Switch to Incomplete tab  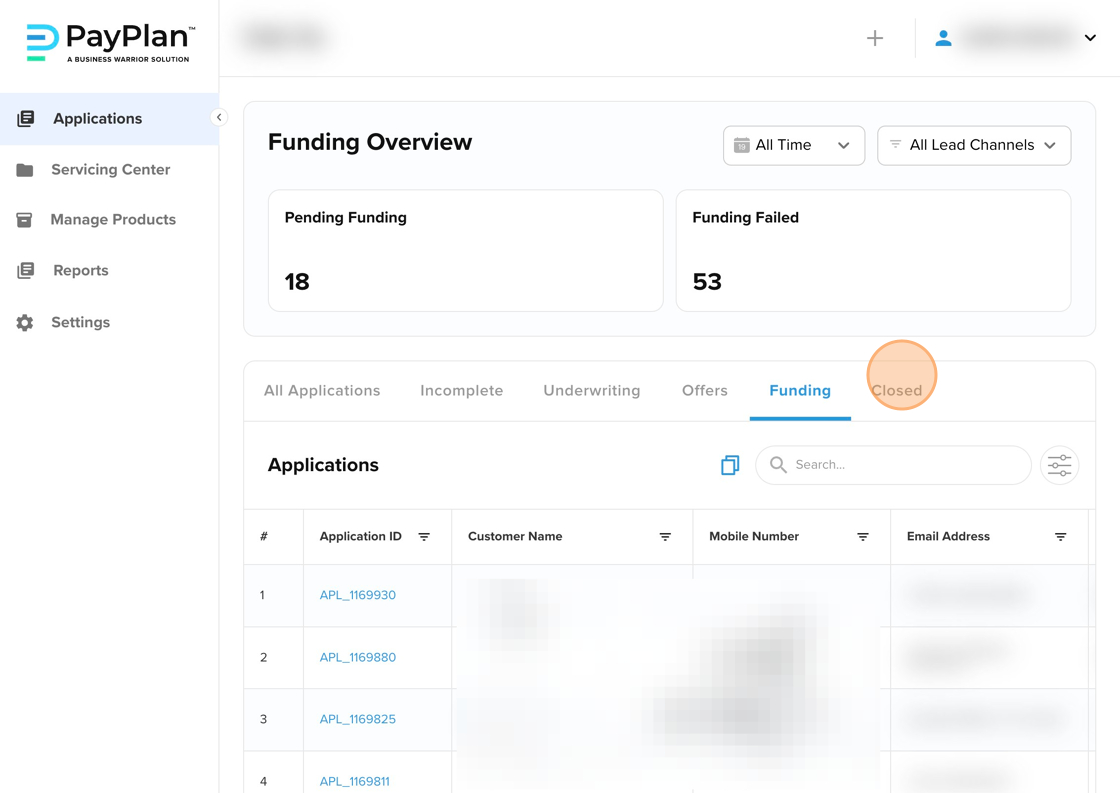461,391
